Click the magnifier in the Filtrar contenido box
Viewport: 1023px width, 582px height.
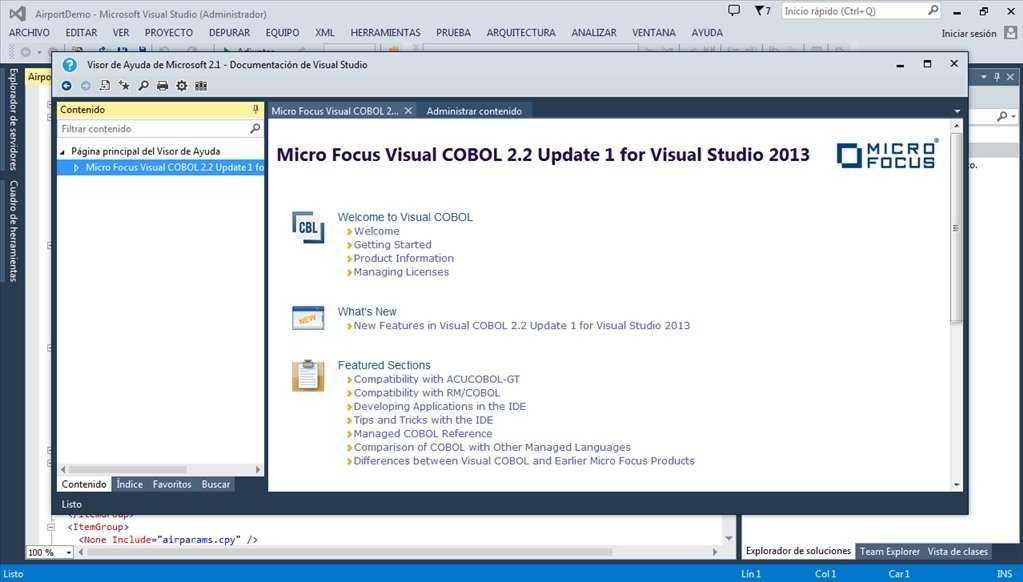point(255,129)
